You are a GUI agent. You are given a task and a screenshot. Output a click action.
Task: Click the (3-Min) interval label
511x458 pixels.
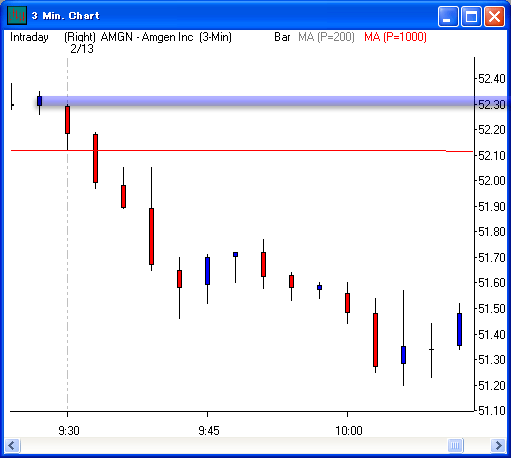215,37
